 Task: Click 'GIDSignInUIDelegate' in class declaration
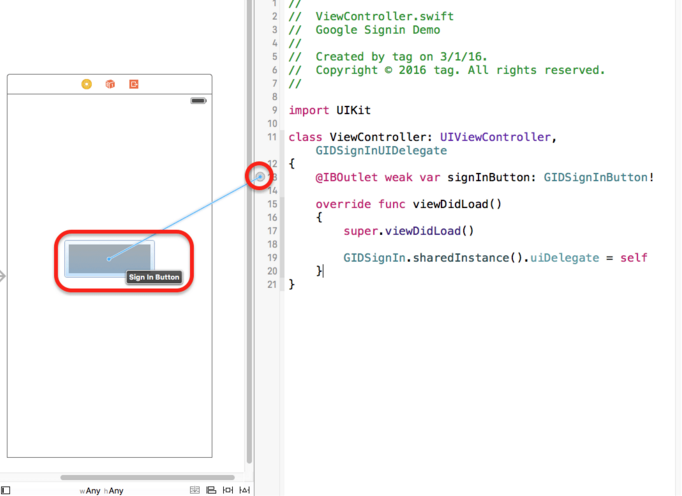coord(381,151)
